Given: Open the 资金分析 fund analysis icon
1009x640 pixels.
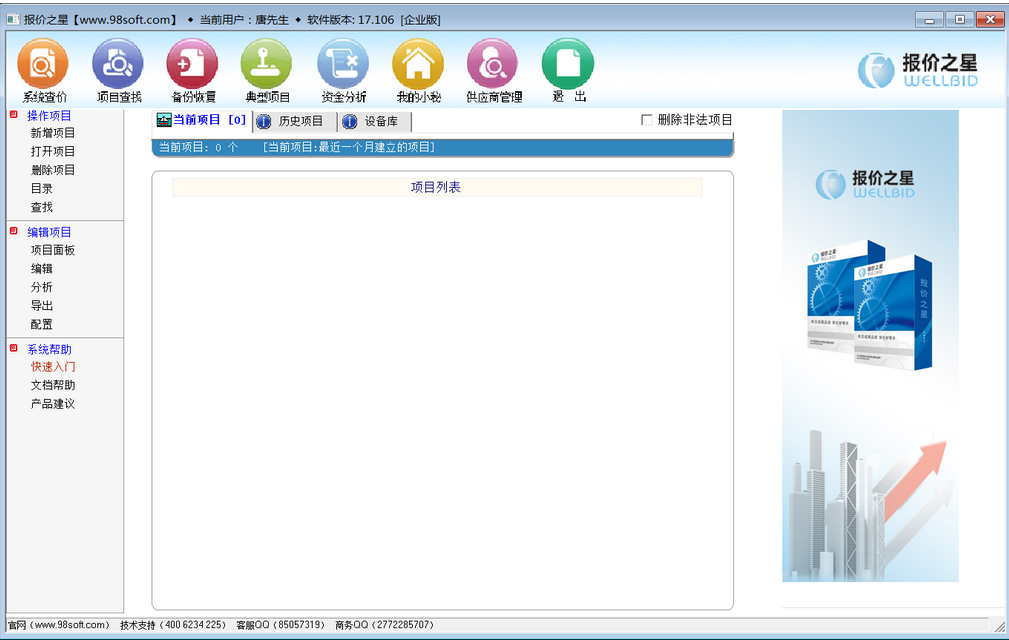Looking at the screenshot, I should (x=343, y=64).
